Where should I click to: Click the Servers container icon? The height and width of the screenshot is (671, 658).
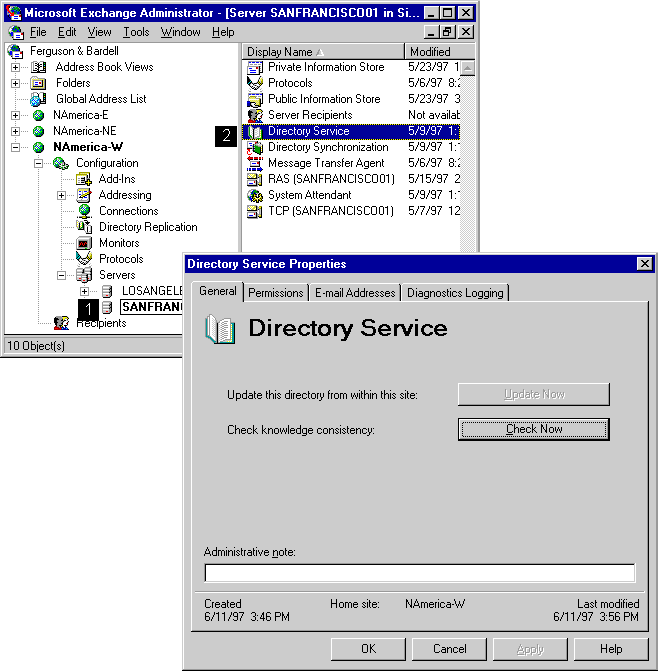click(84, 275)
